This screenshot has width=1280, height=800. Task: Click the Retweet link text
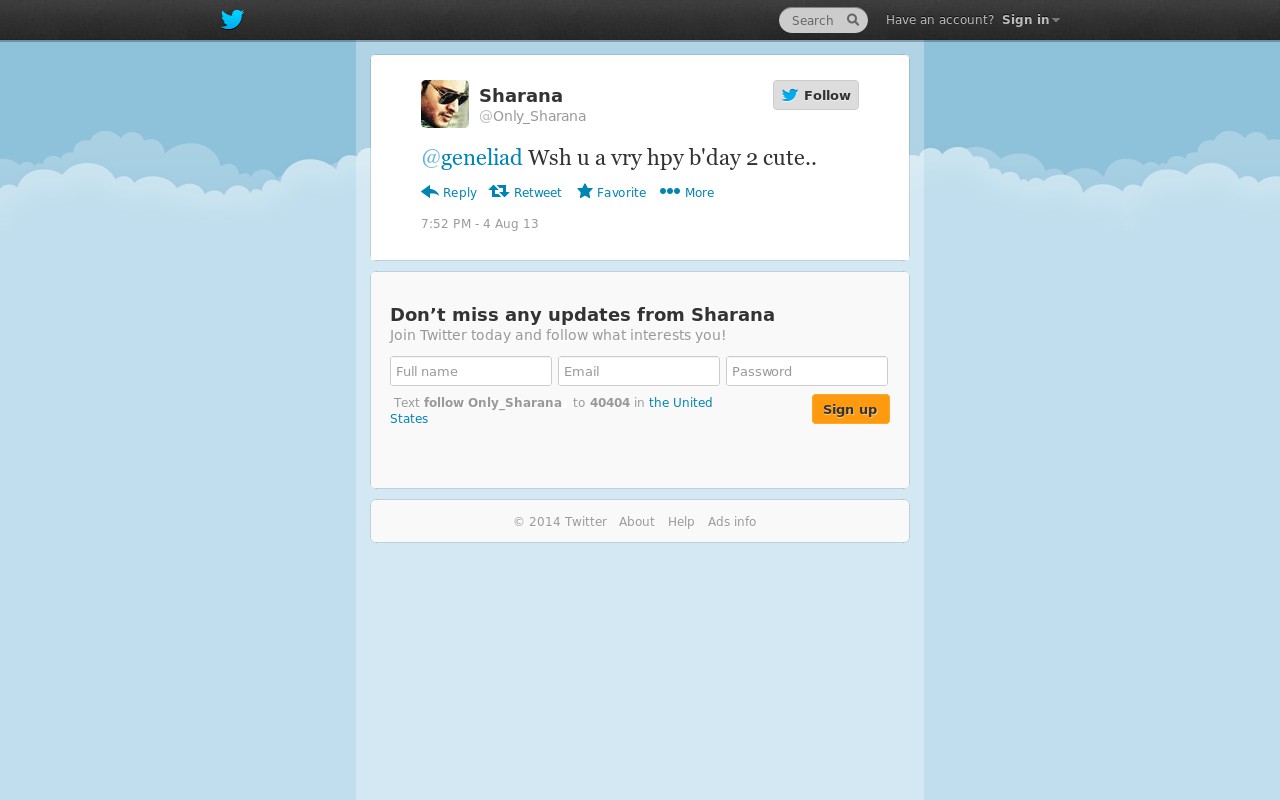(x=538, y=193)
